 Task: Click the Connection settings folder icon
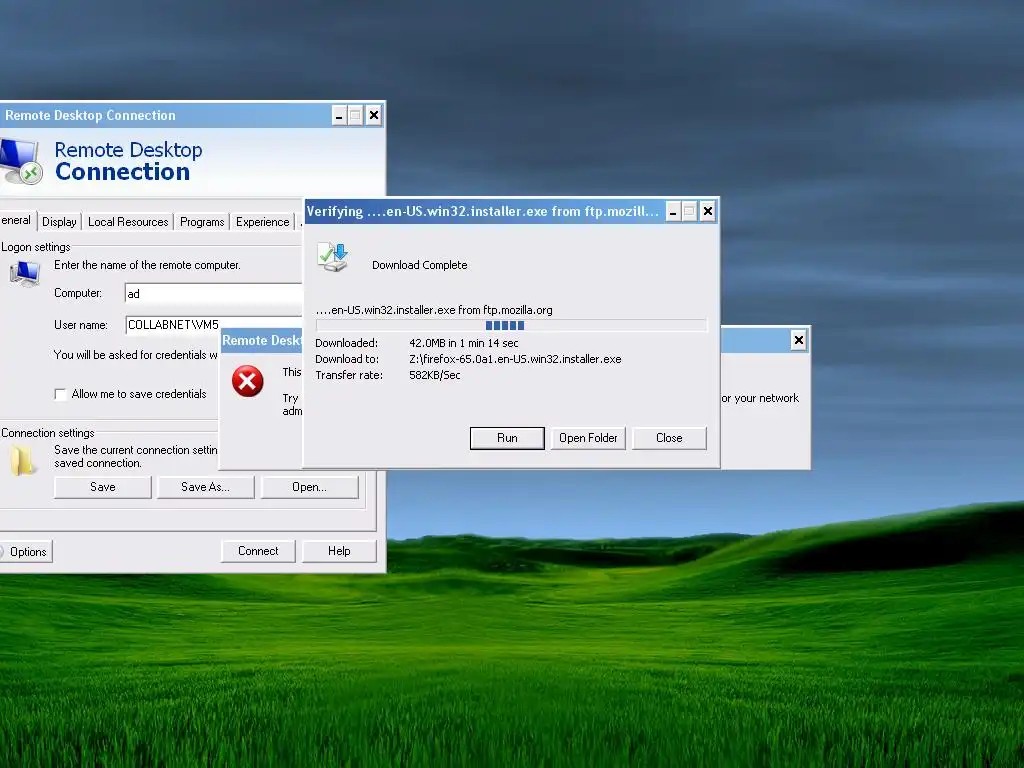[22, 460]
